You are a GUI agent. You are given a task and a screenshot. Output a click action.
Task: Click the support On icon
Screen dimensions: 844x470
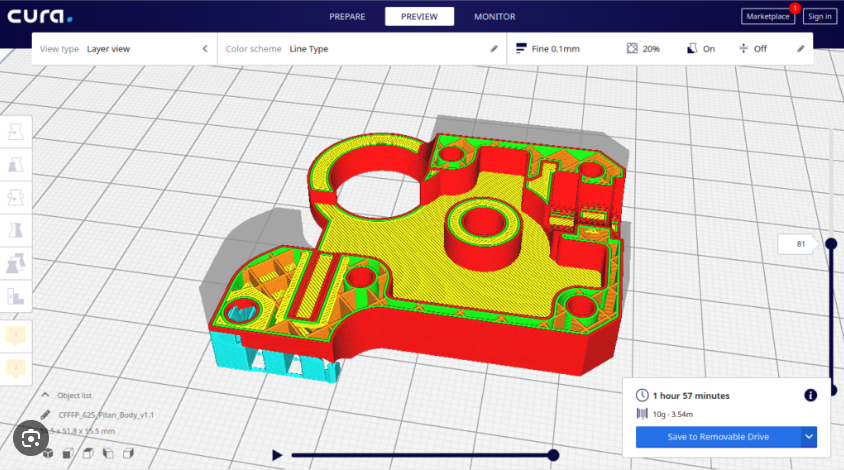coord(692,48)
